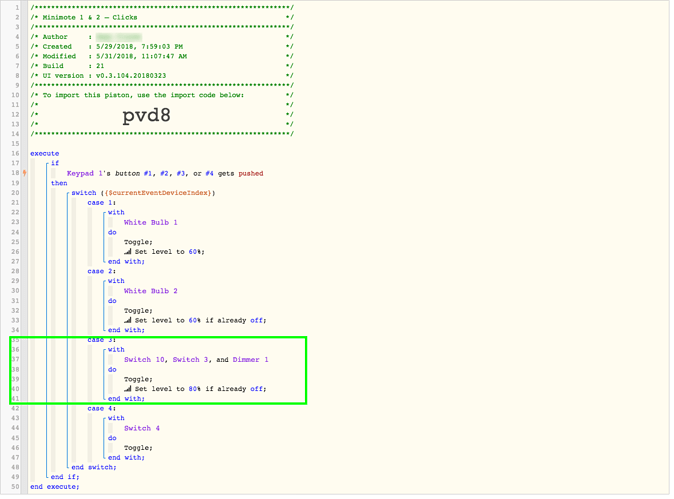The height and width of the screenshot is (499, 674).
Task: Click 'end if;' on line 49
Action: point(65,478)
